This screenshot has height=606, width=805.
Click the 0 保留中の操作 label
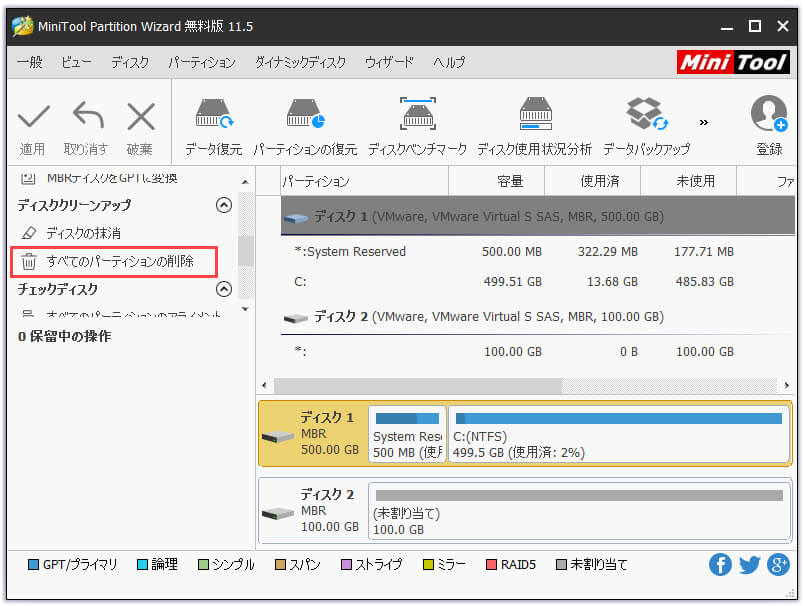coord(64,336)
